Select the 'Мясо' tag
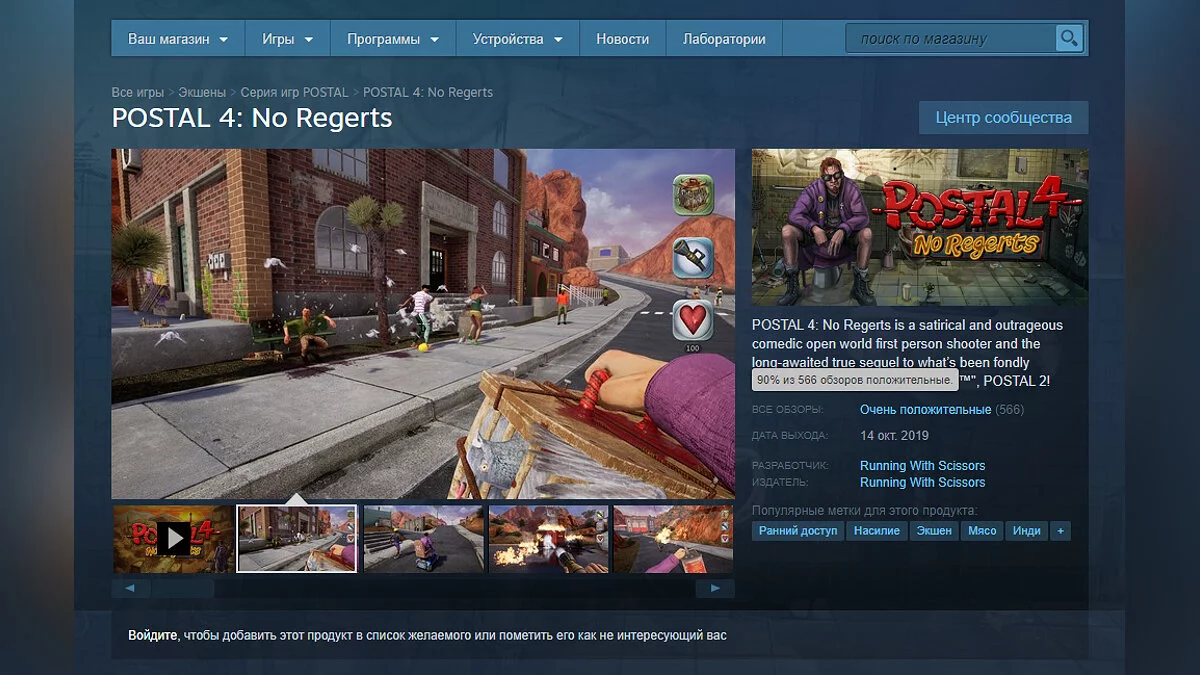The image size is (1200, 675). click(x=982, y=531)
